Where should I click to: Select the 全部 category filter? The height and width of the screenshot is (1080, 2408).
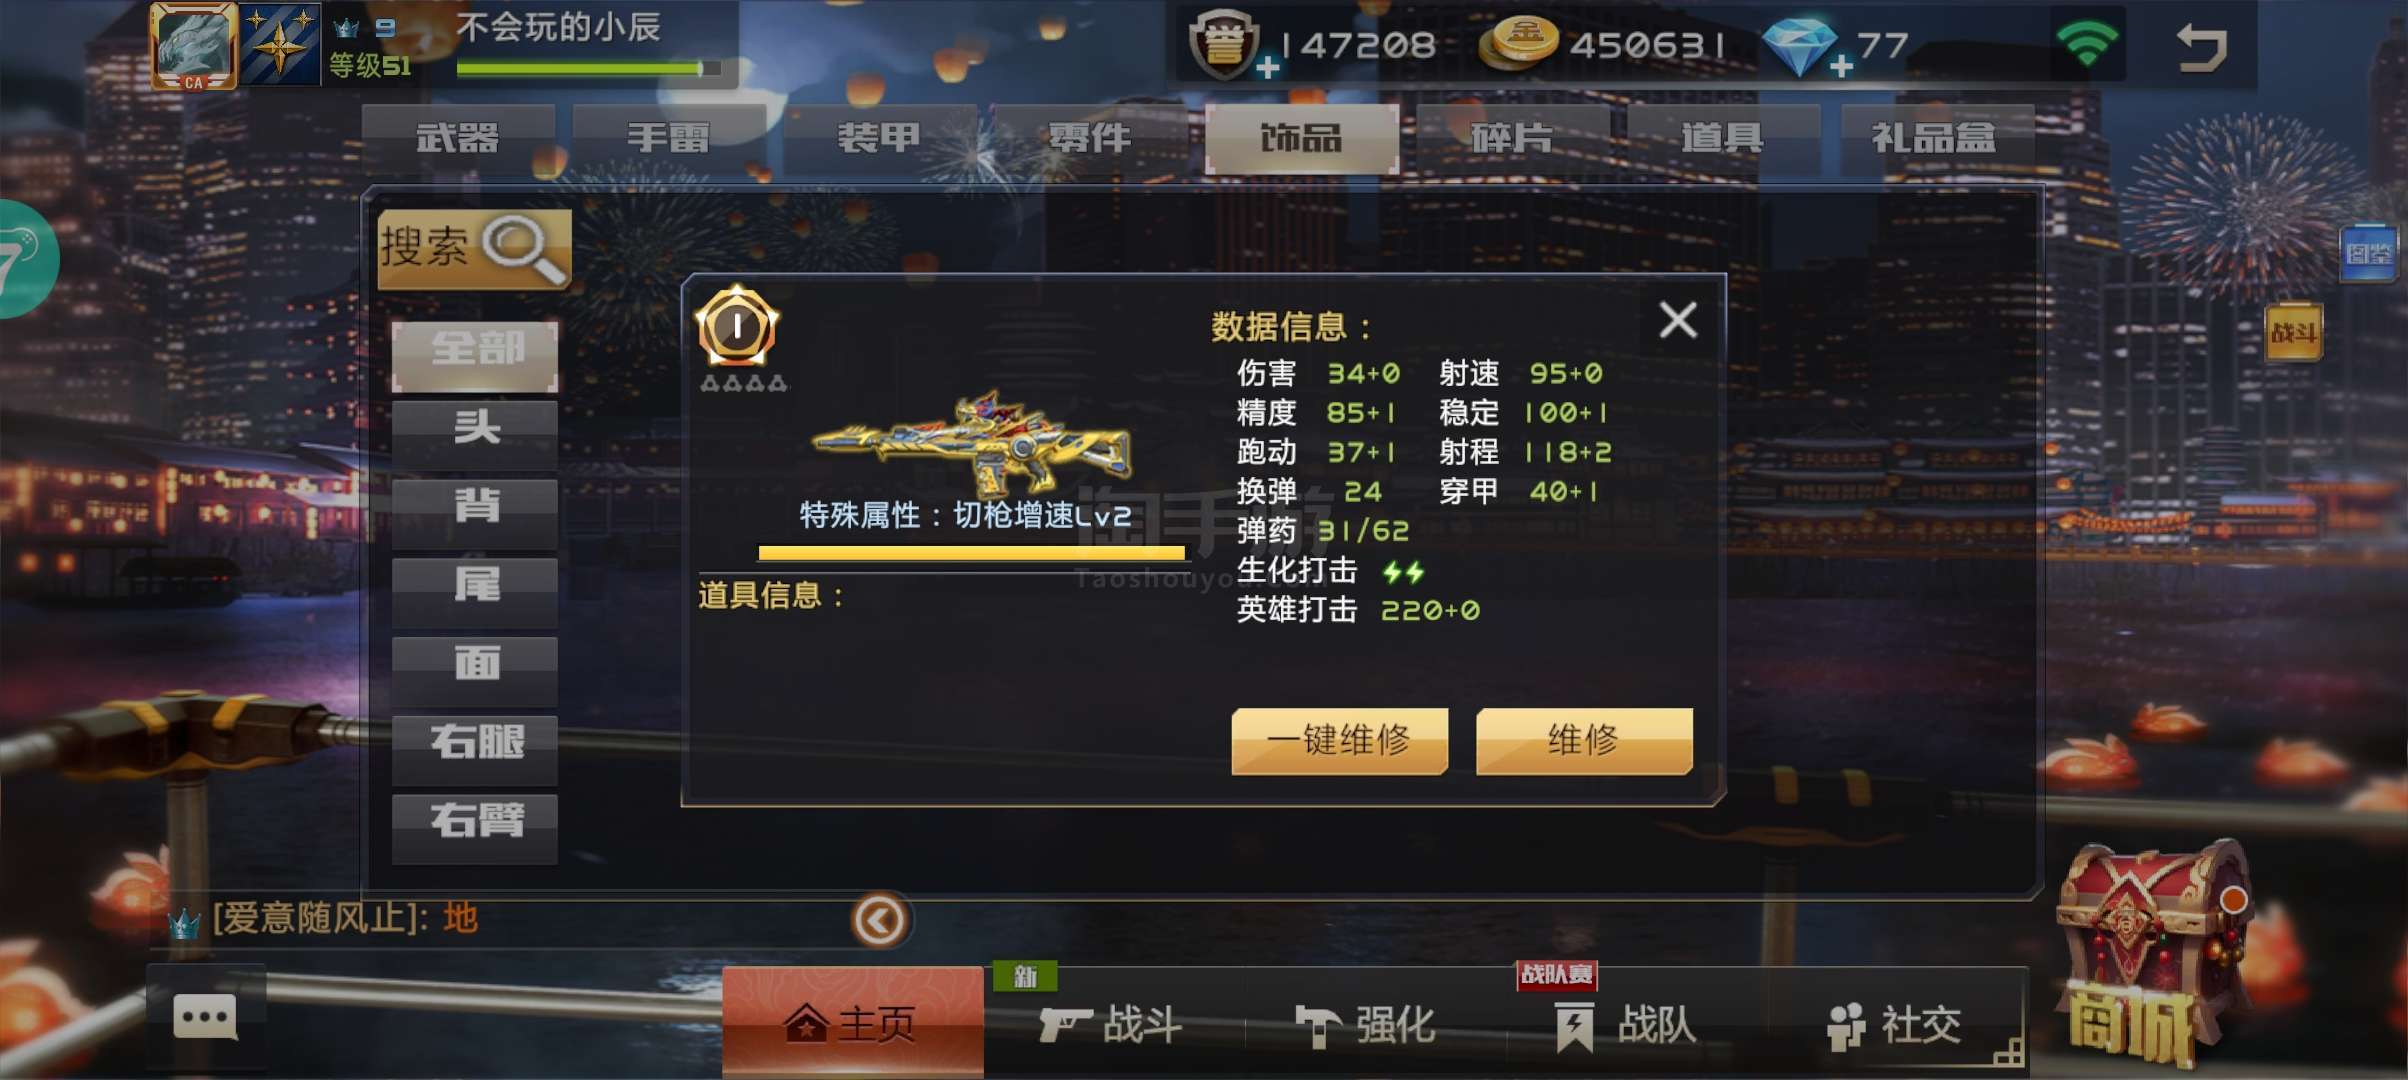pyautogui.click(x=475, y=350)
